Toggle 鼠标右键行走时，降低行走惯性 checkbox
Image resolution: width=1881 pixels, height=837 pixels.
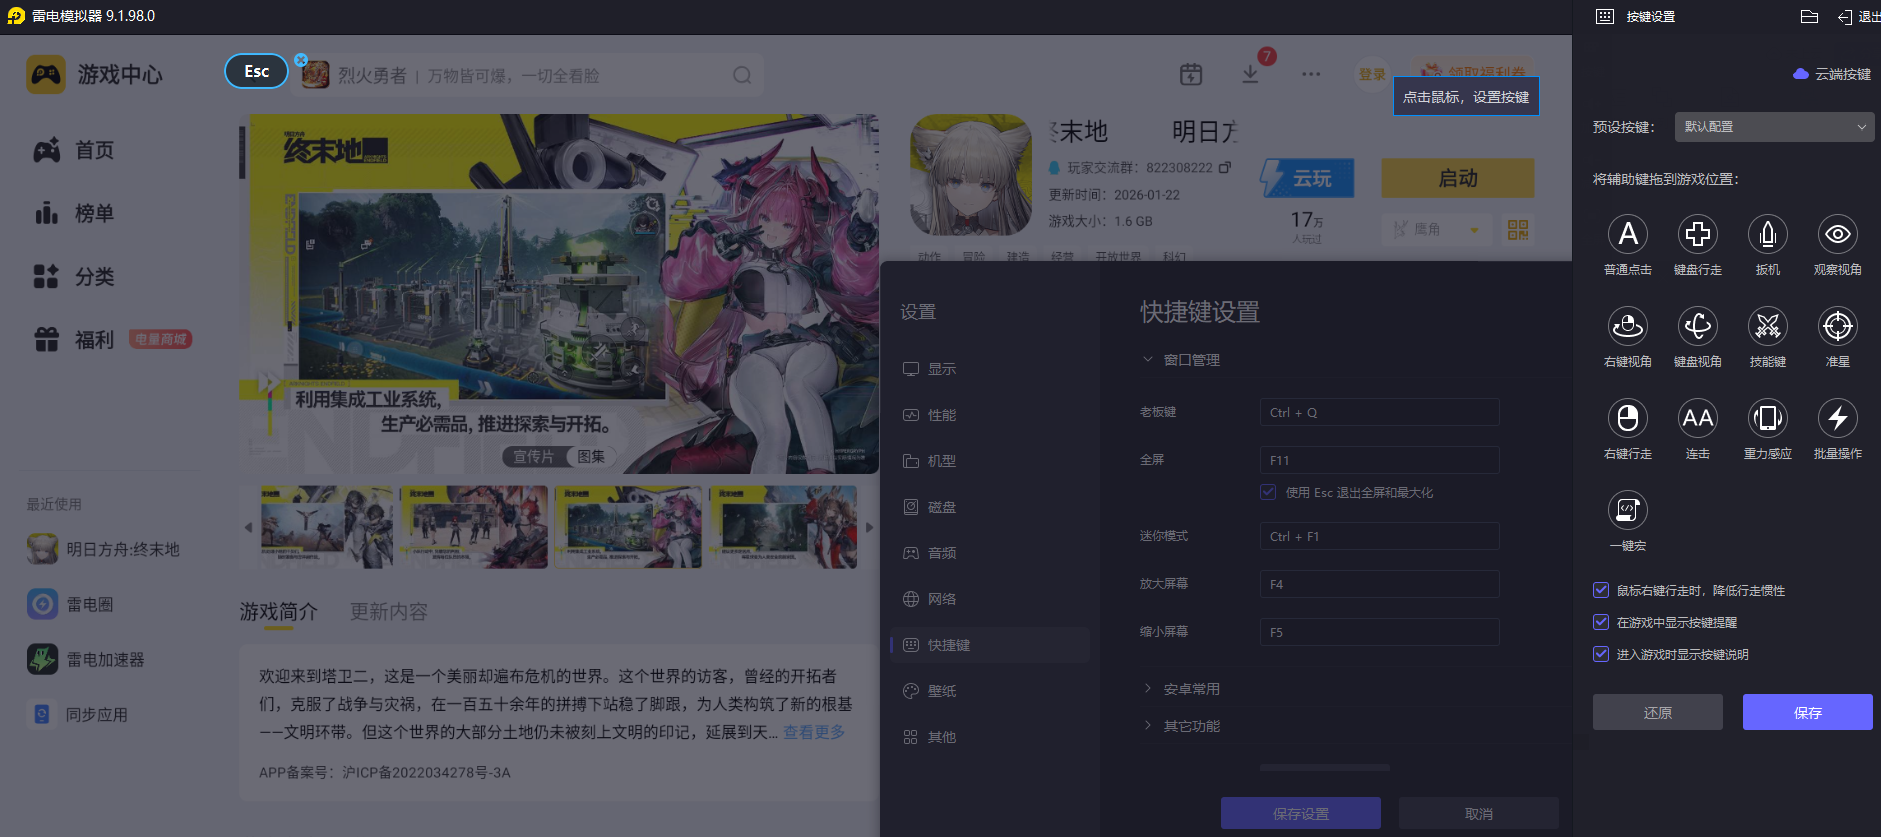1601,590
